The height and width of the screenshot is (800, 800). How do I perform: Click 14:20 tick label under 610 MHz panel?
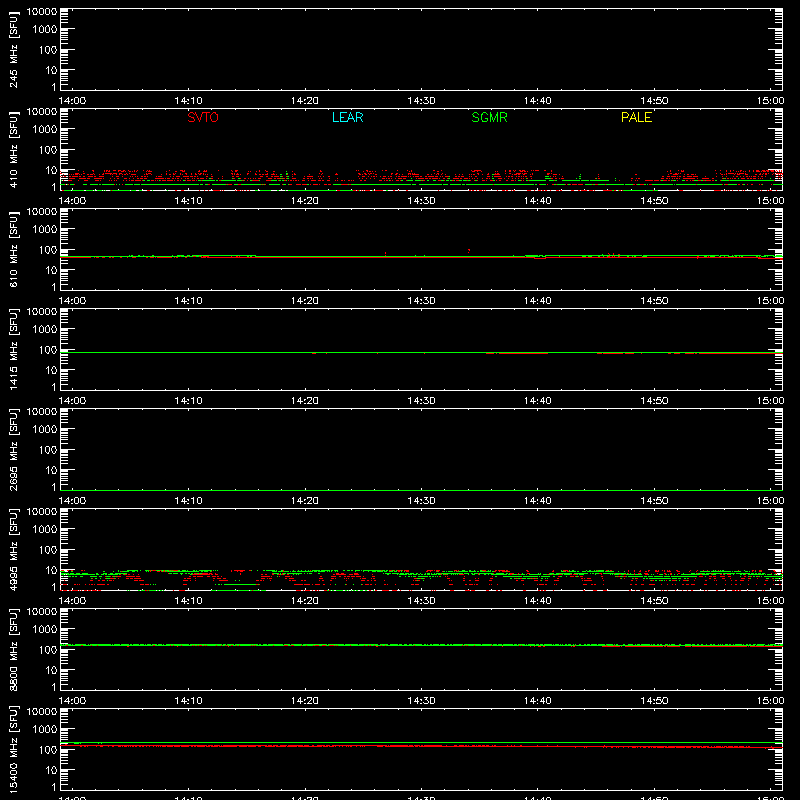tap(305, 301)
